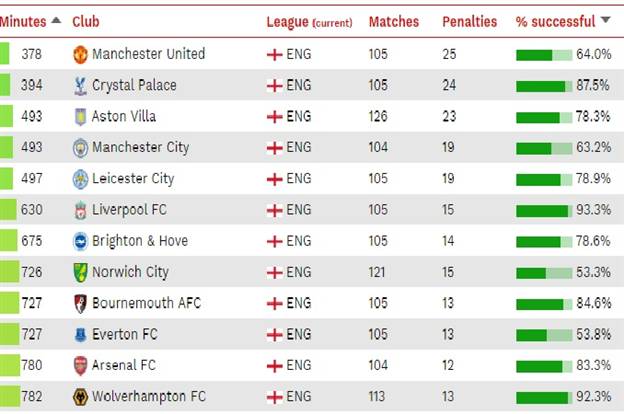Click the England flag in Aston Villa row
The image size is (624, 414).
tap(273, 117)
